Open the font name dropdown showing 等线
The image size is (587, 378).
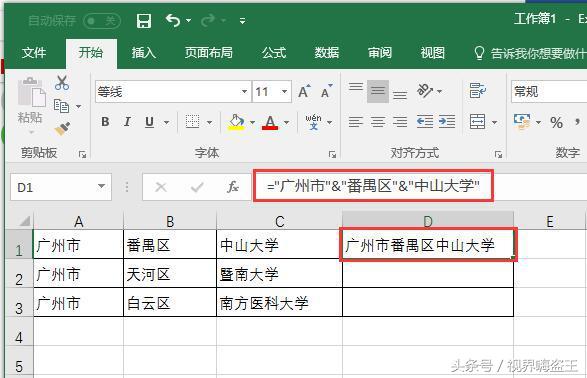click(244, 92)
